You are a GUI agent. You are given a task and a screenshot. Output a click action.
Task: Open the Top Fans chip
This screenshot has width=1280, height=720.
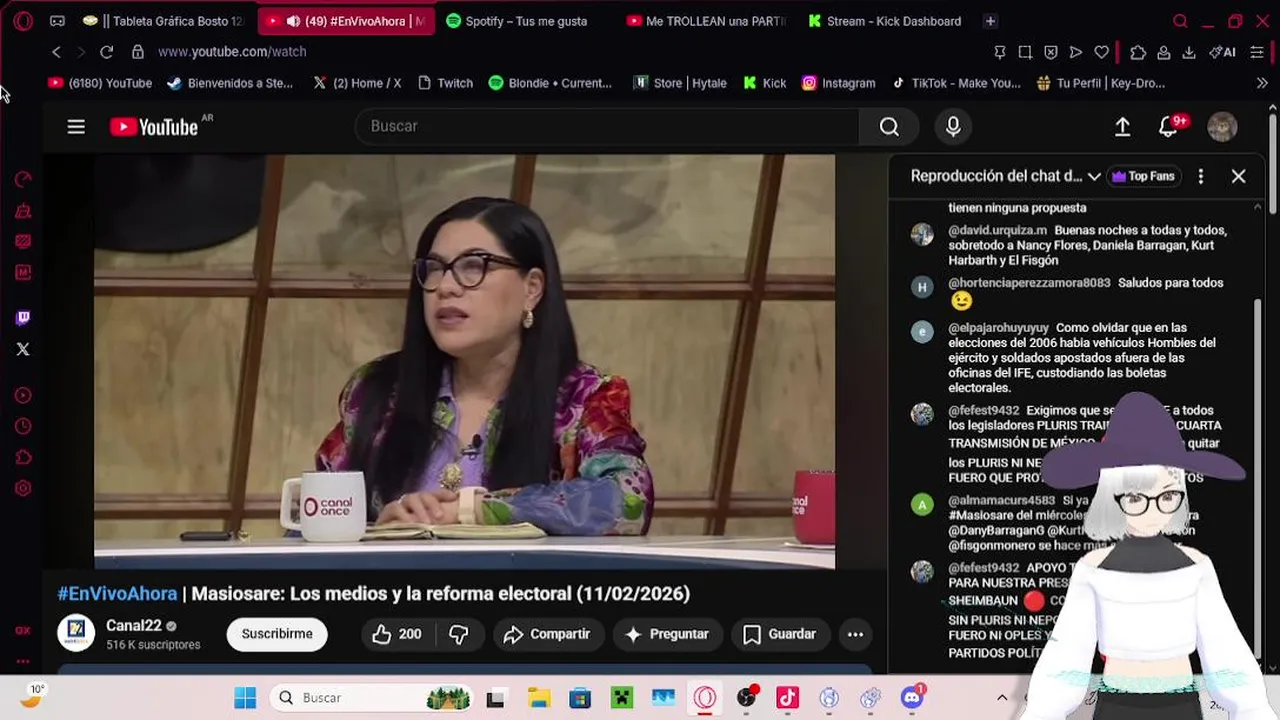click(x=1143, y=176)
